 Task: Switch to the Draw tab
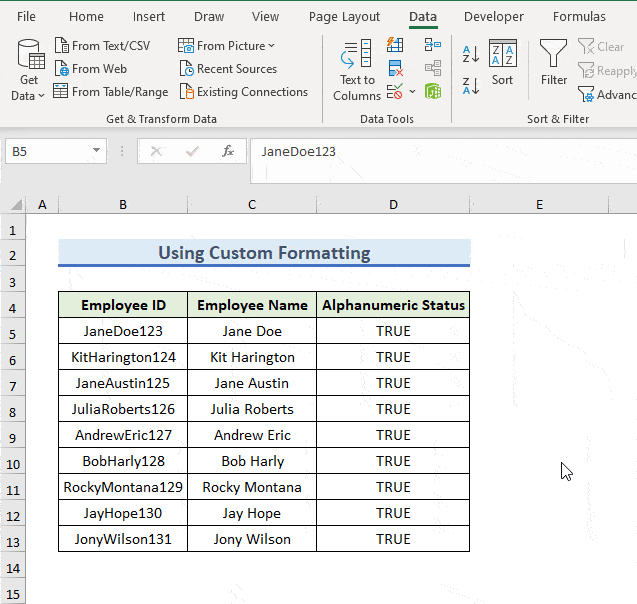click(209, 17)
